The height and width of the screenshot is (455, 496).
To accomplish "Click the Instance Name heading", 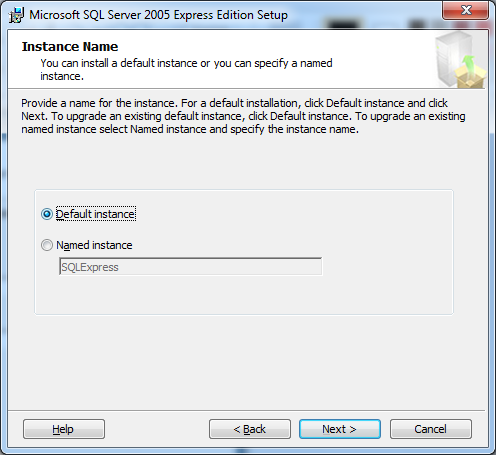I will (70, 47).
